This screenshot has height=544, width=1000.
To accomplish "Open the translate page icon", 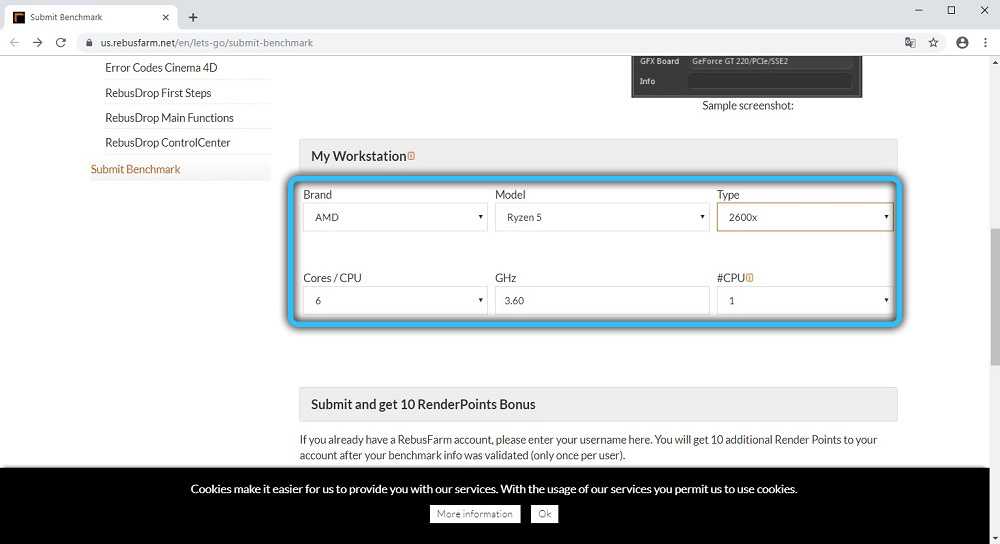I will tap(910, 43).
